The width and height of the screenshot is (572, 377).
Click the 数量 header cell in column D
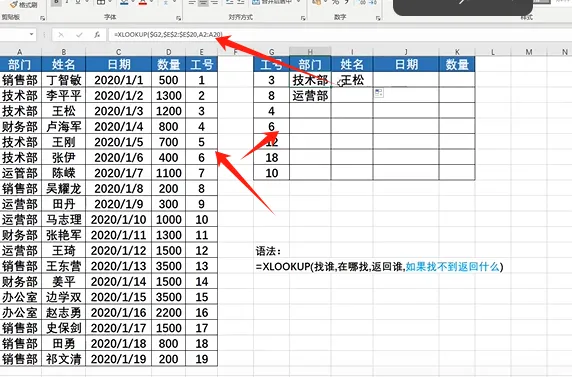(169, 64)
